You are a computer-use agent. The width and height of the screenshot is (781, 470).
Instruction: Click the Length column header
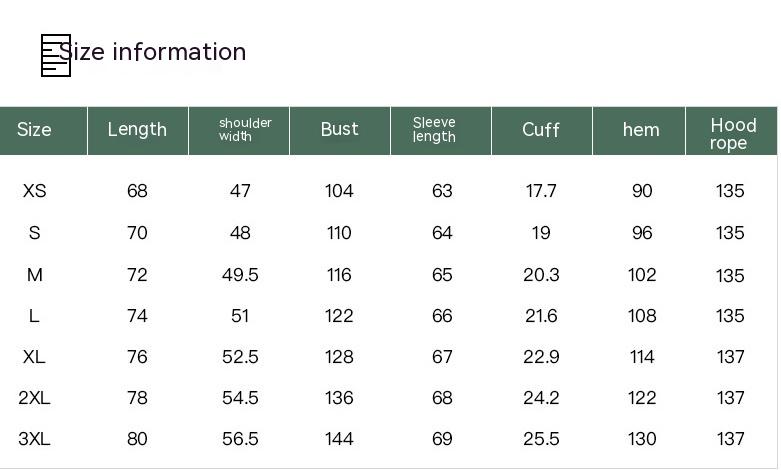point(137,129)
